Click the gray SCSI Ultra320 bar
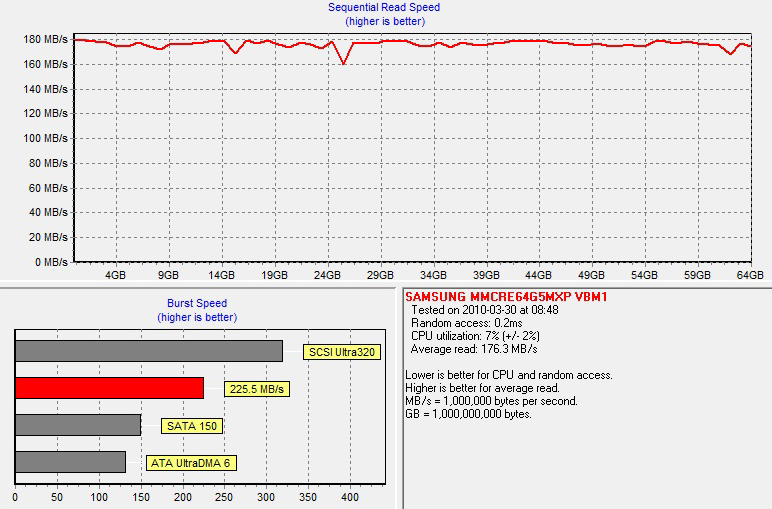 pos(148,351)
